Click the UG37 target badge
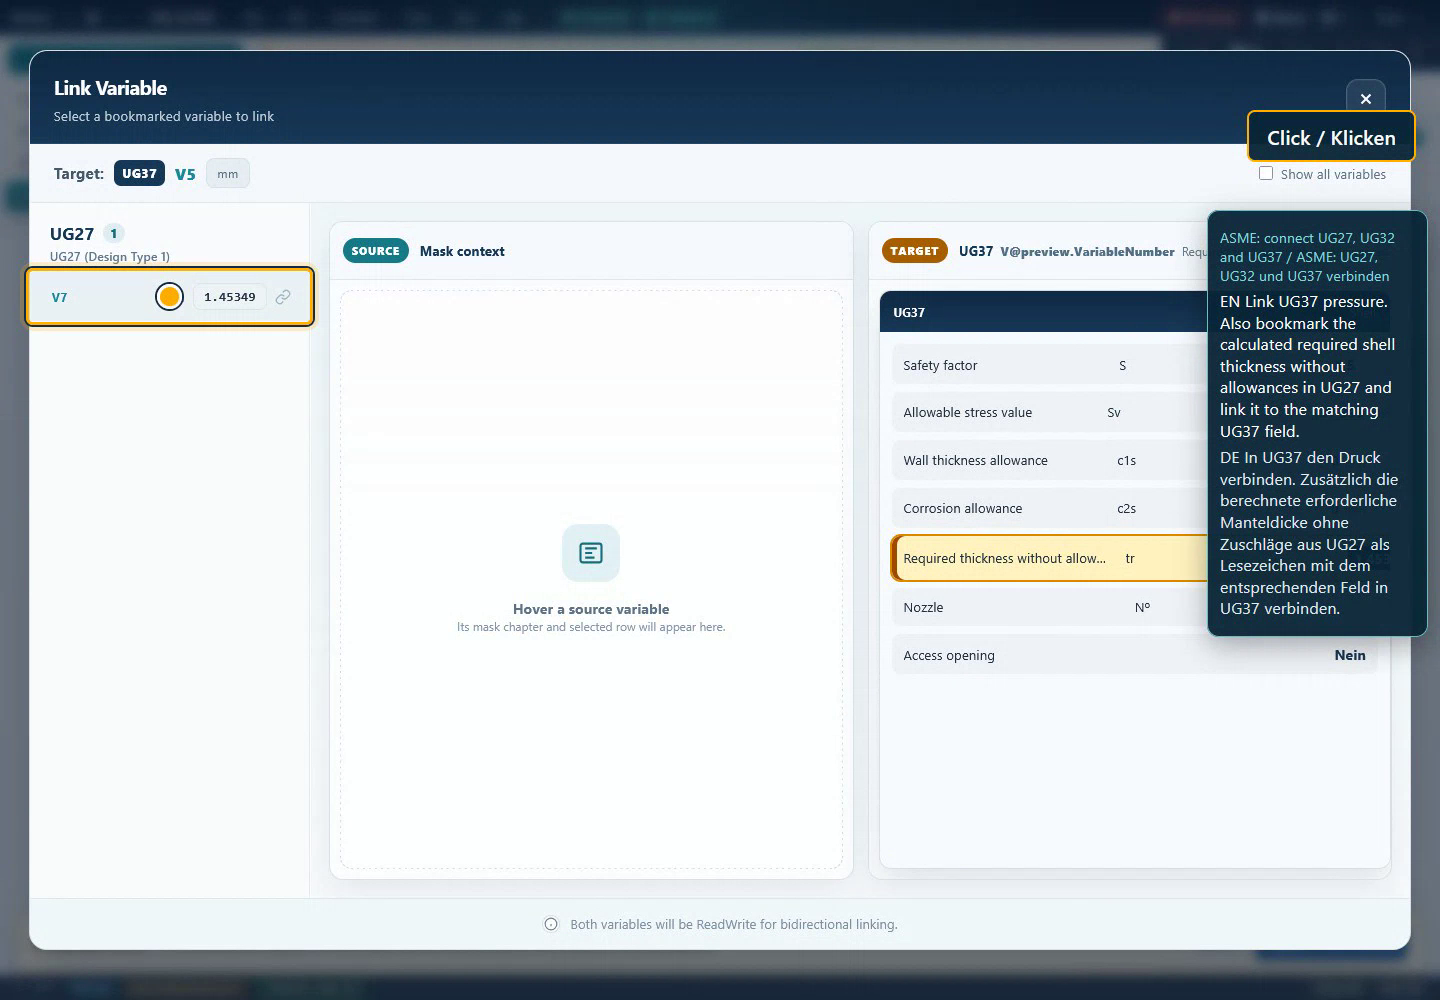The height and width of the screenshot is (1000, 1440). (x=139, y=173)
